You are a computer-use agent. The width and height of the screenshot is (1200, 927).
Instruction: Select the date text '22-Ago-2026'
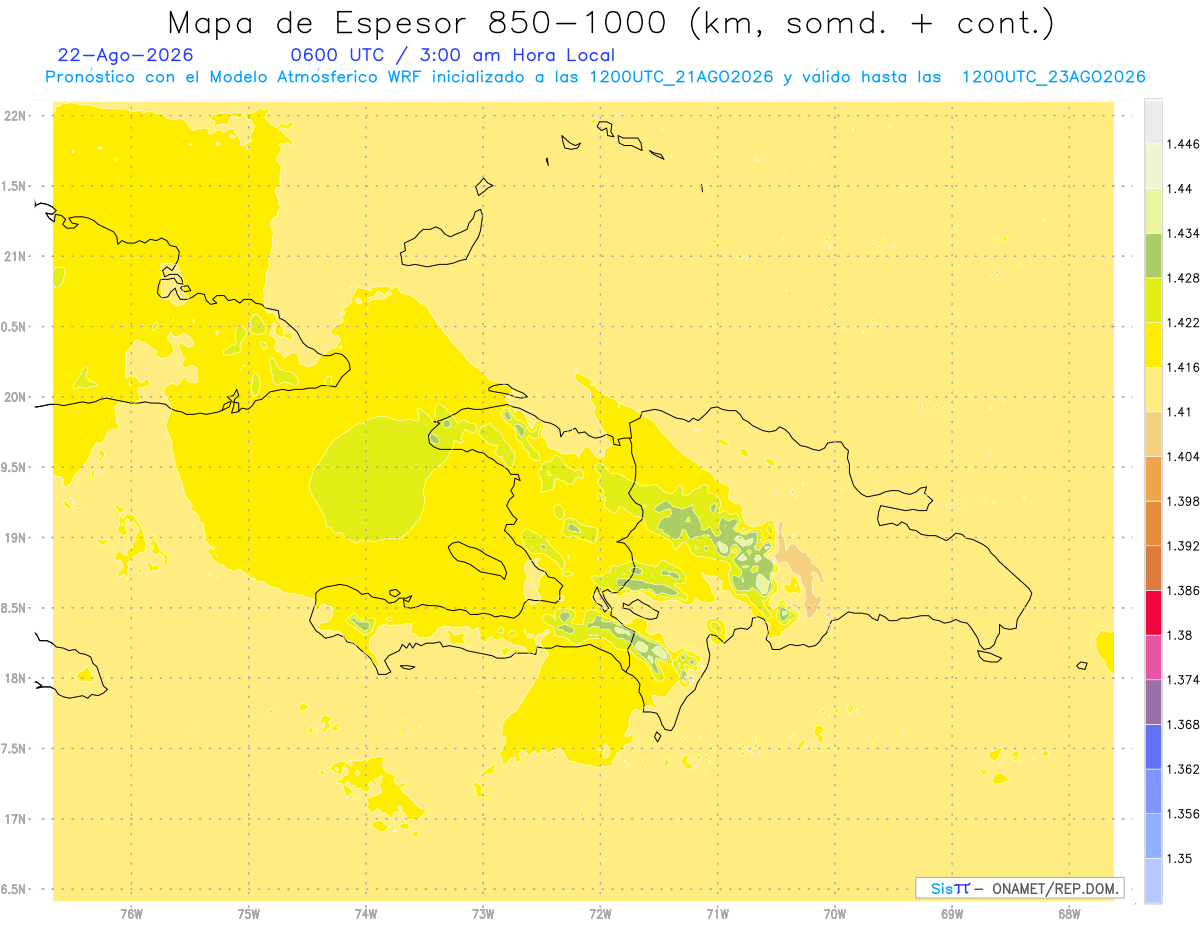pyautogui.click(x=126, y=56)
